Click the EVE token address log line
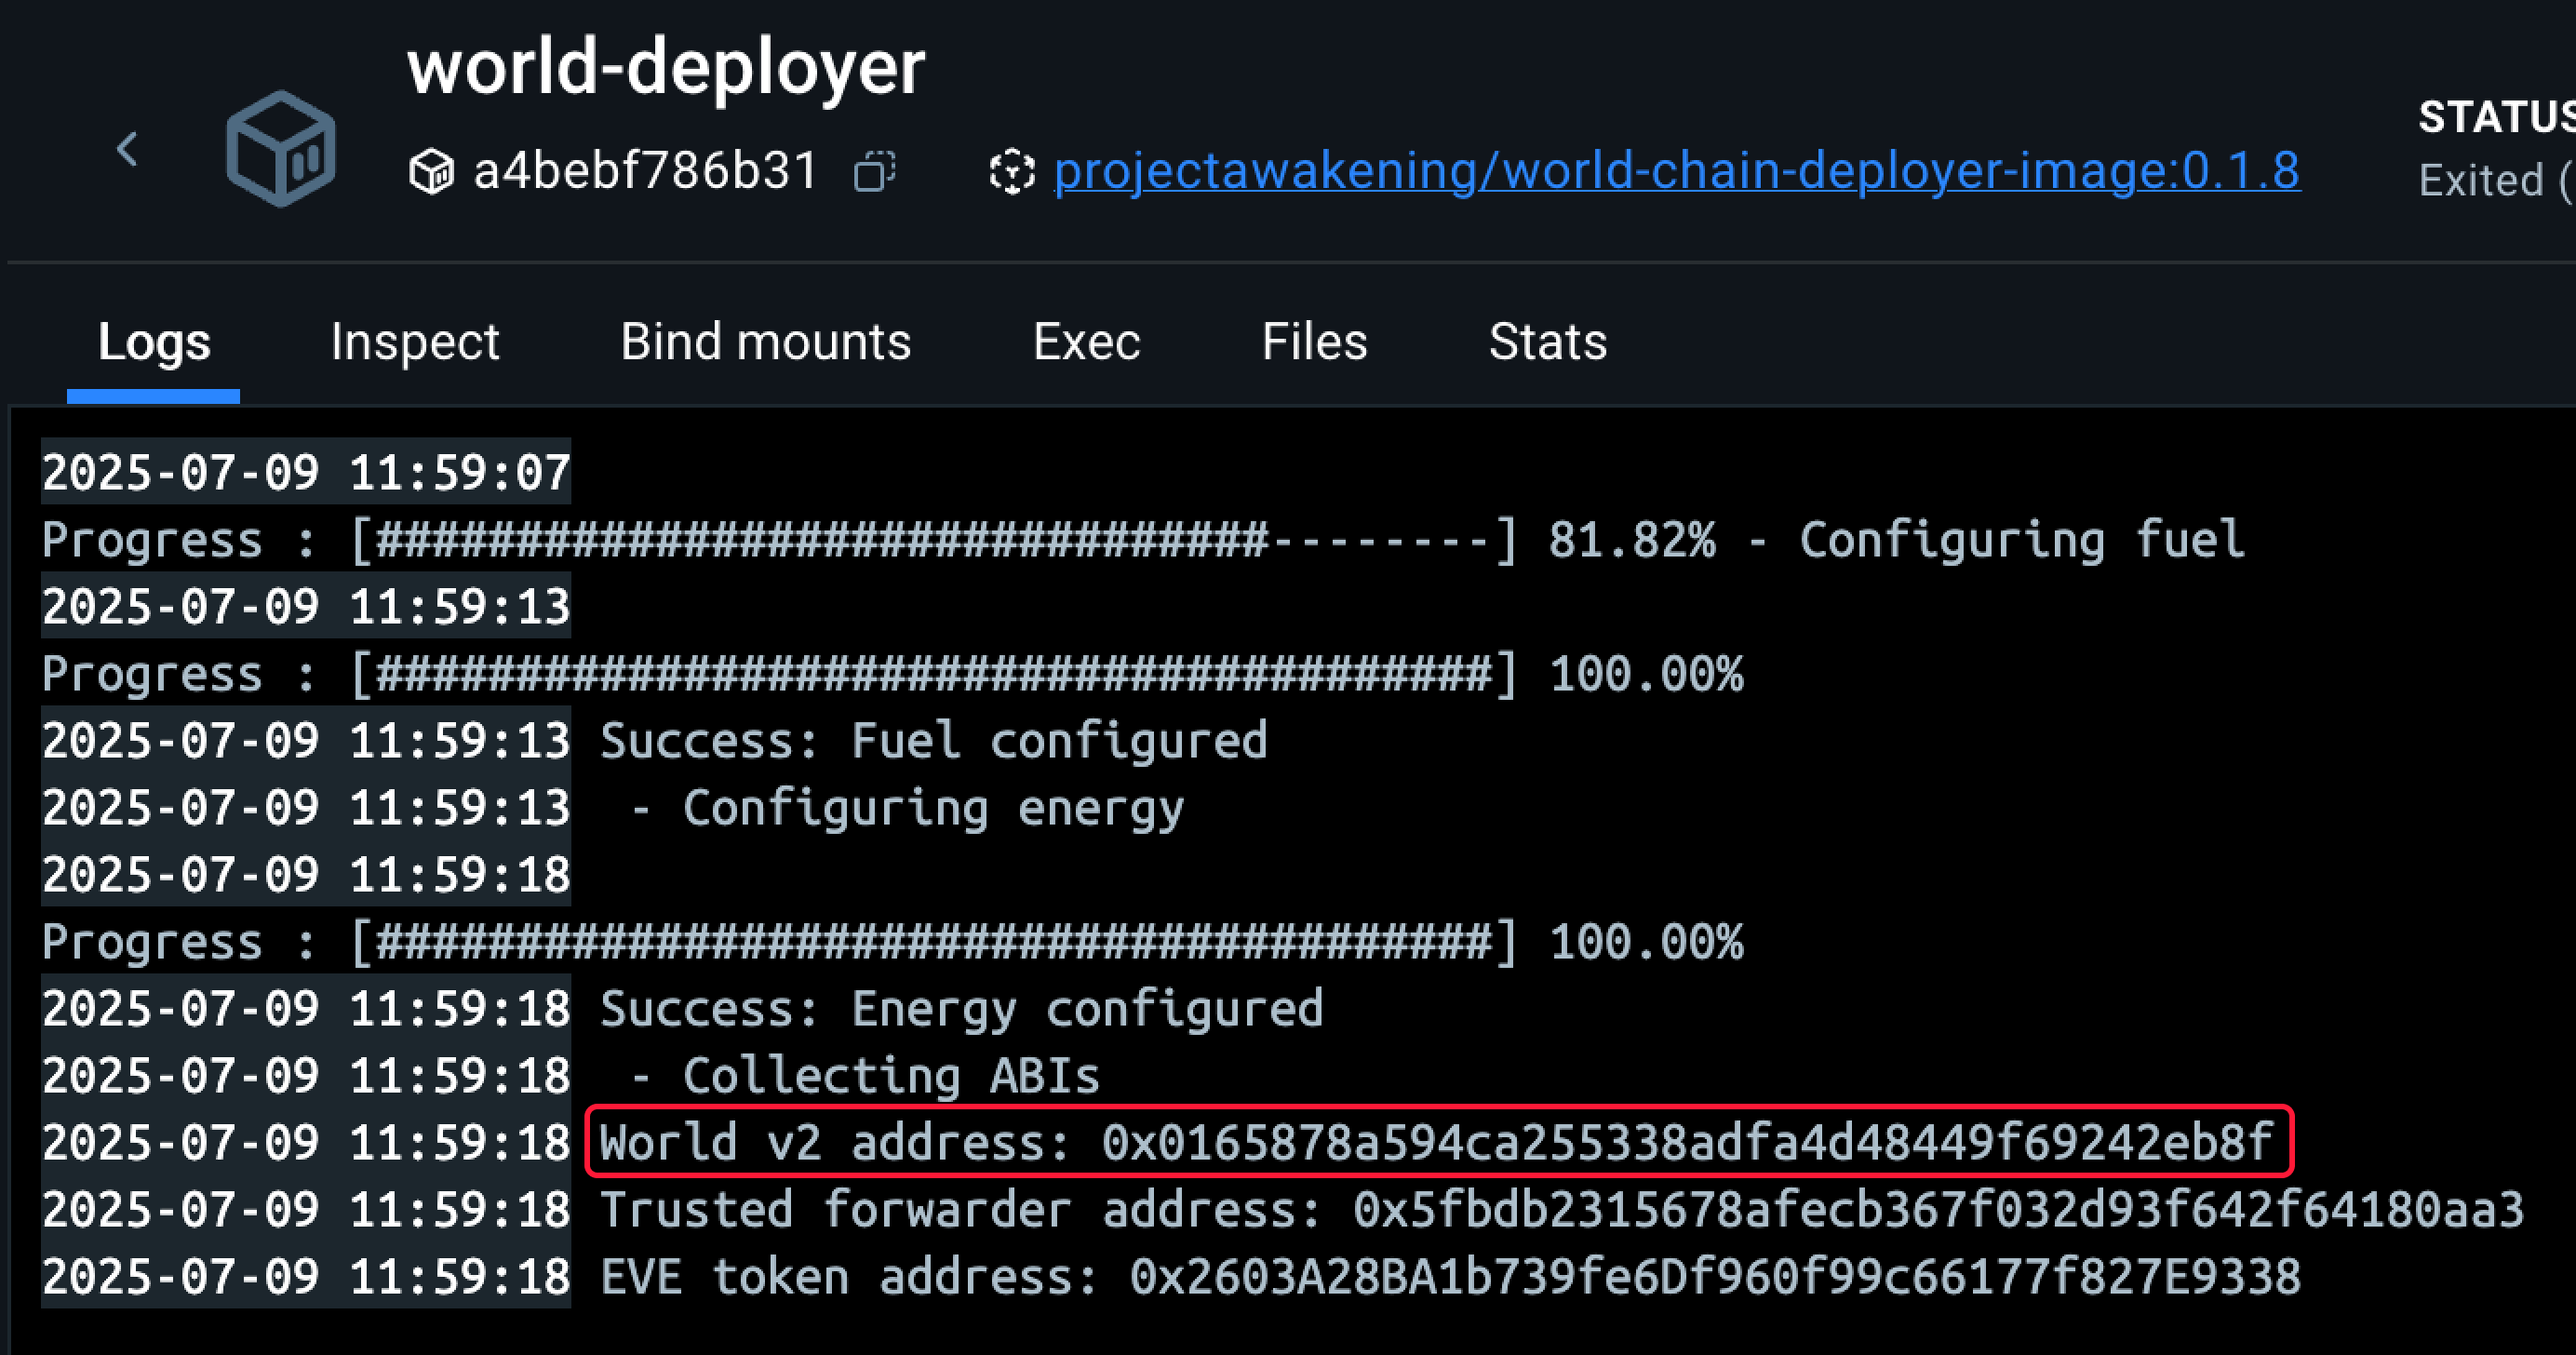The image size is (2576, 1355). 1450,1277
